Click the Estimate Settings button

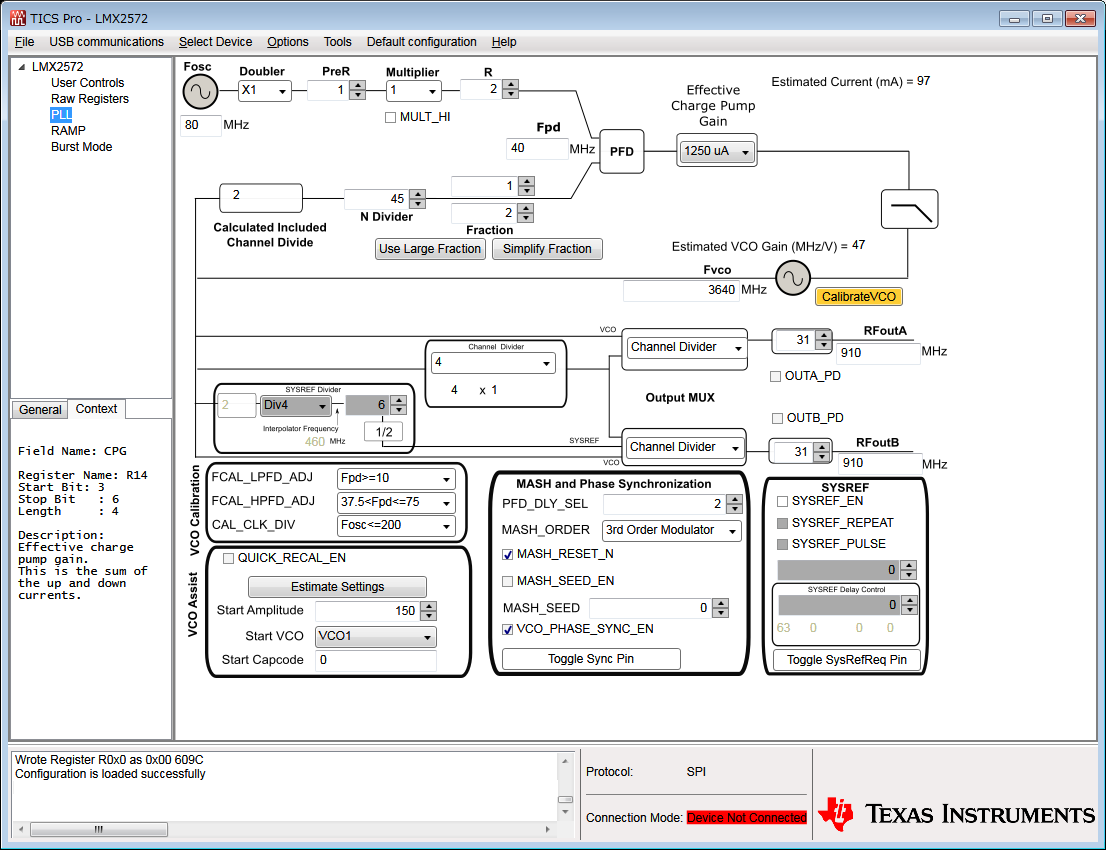point(338,587)
